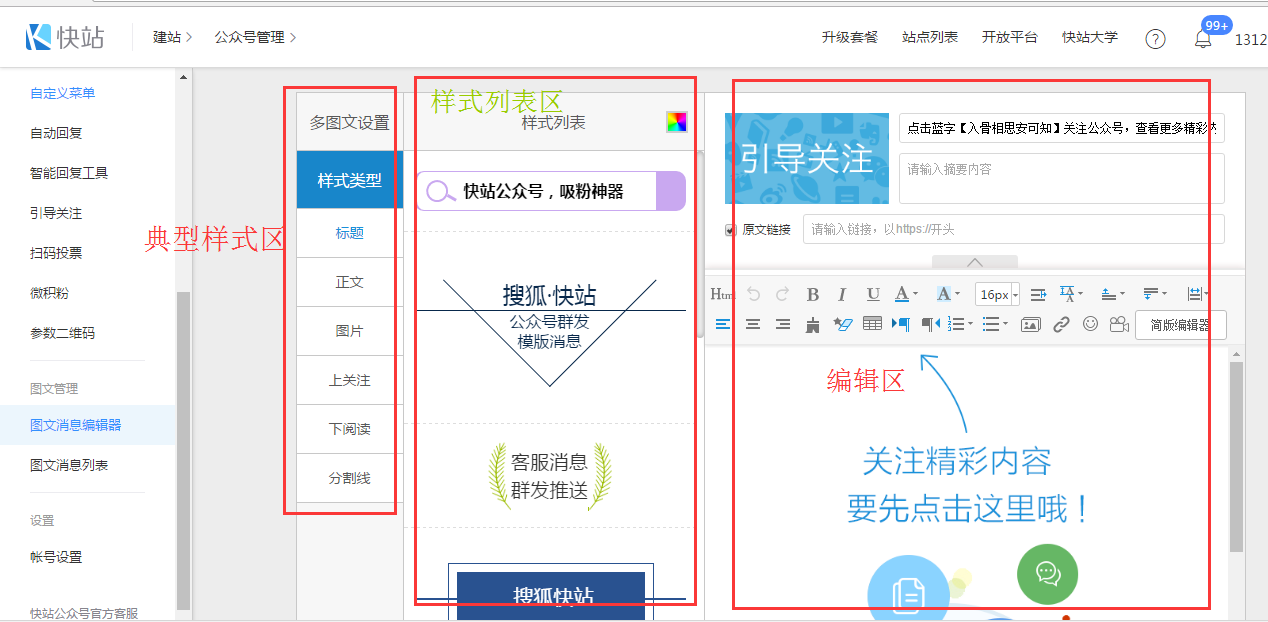Open the notification bell
This screenshot has width=1268, height=622.
1203,39
